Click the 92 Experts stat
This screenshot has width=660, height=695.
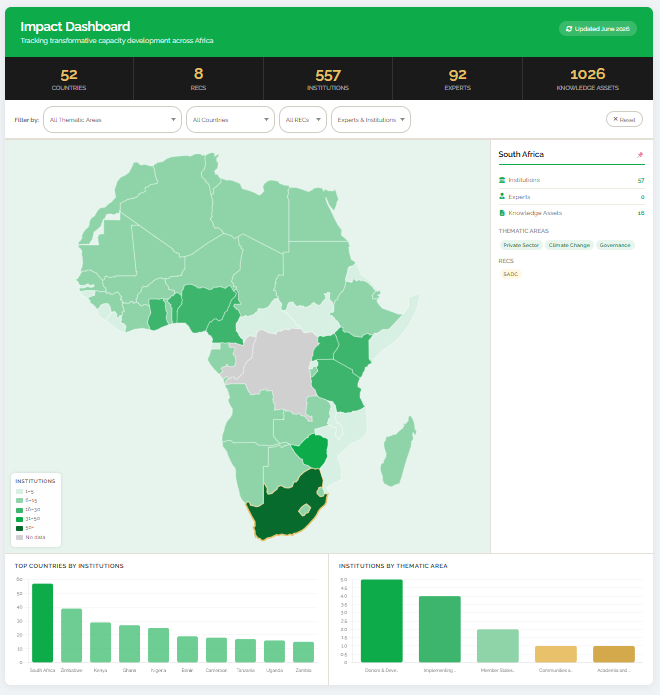pyautogui.click(x=457, y=78)
